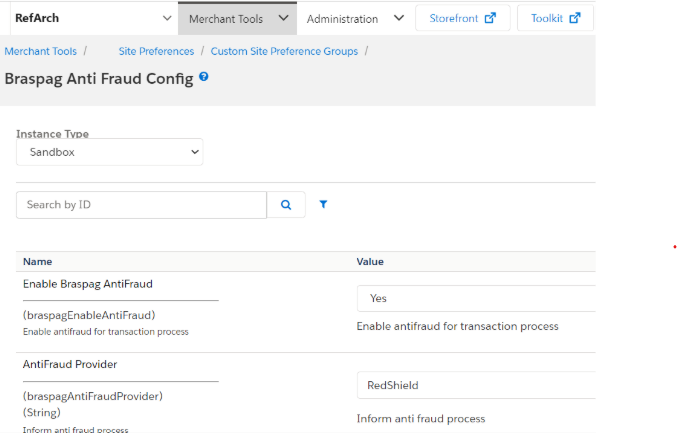Click the description under the Yes dropdown
Image resolution: width=677 pixels, height=433 pixels.
tap(457, 326)
